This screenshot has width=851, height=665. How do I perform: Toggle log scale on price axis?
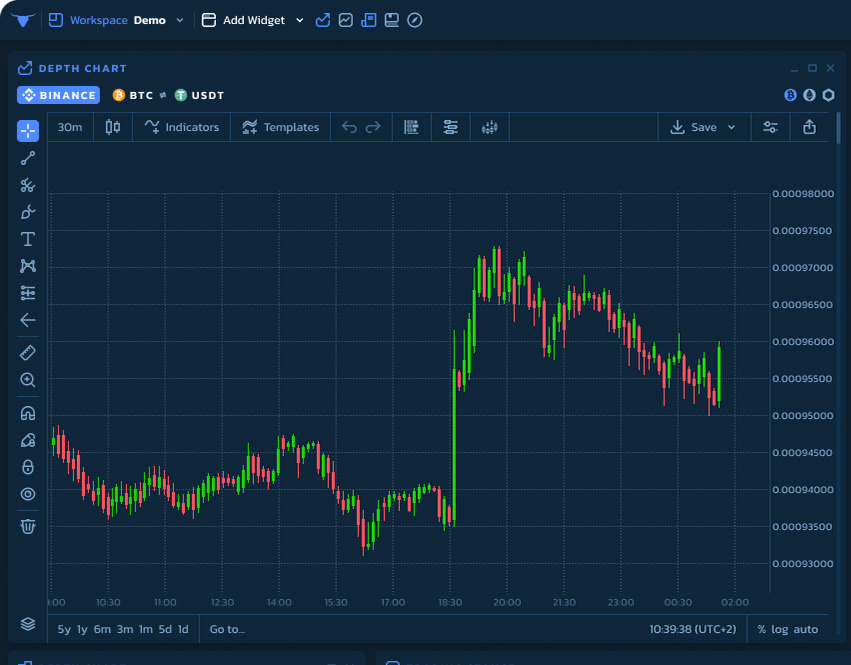pos(779,629)
